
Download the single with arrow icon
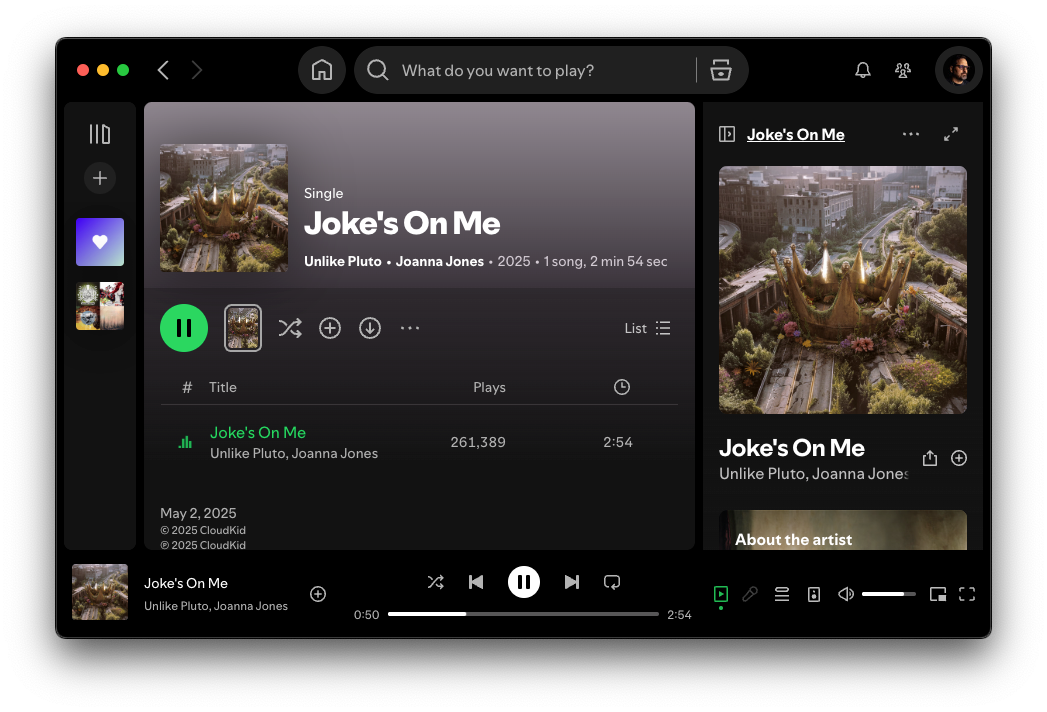pyautogui.click(x=370, y=328)
